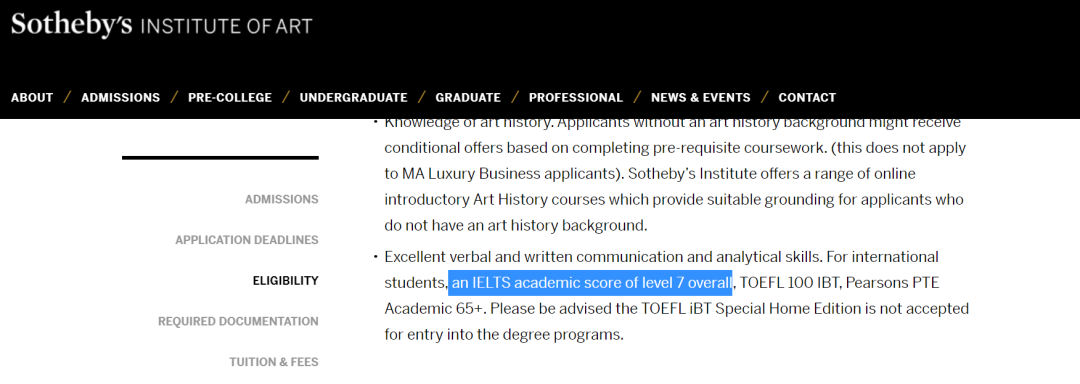Open the NEWS & EVENTS page
1080x384 pixels.
(700, 98)
